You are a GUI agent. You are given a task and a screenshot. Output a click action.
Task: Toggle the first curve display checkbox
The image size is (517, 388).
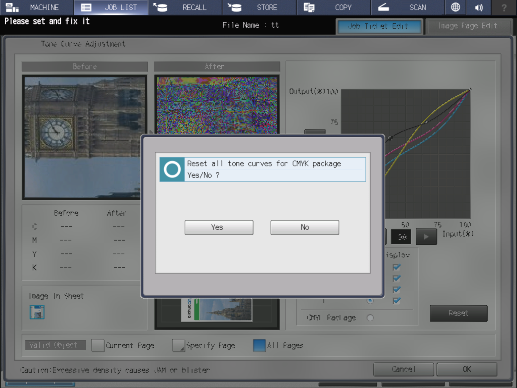coord(396,267)
